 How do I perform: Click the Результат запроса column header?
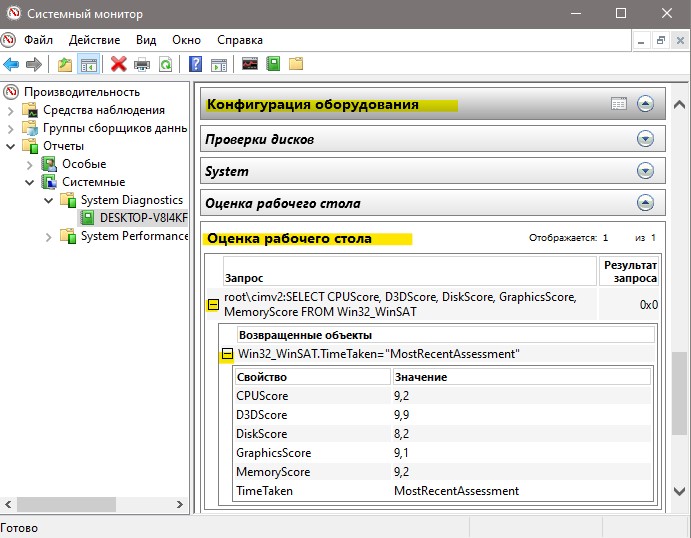point(629,271)
